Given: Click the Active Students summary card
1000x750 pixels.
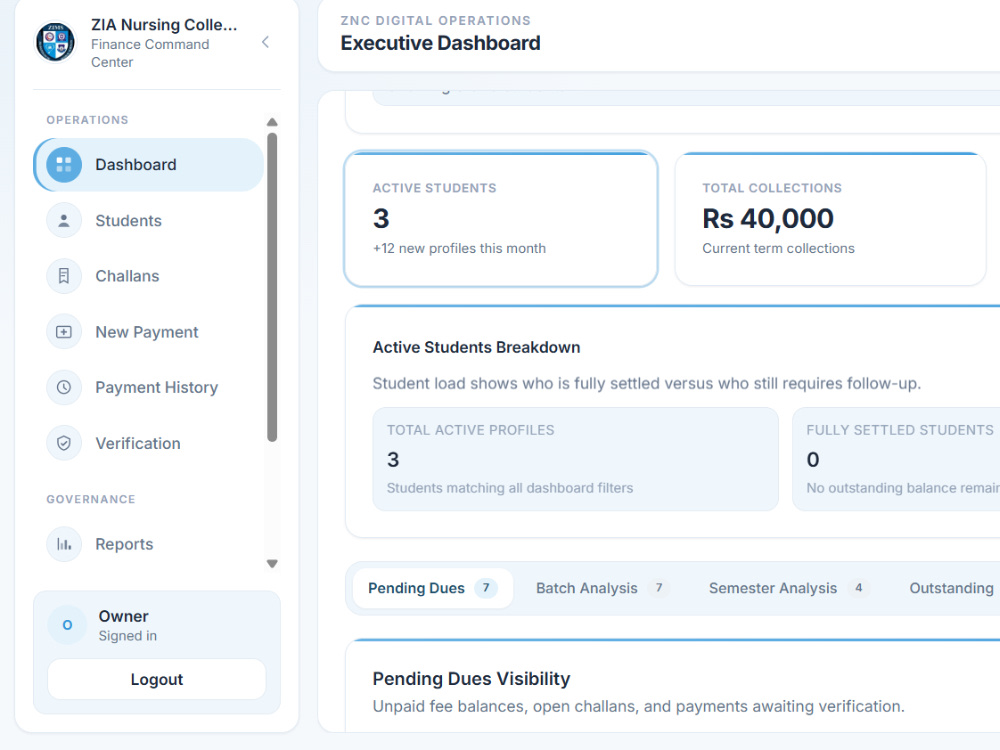Looking at the screenshot, I should [x=501, y=219].
